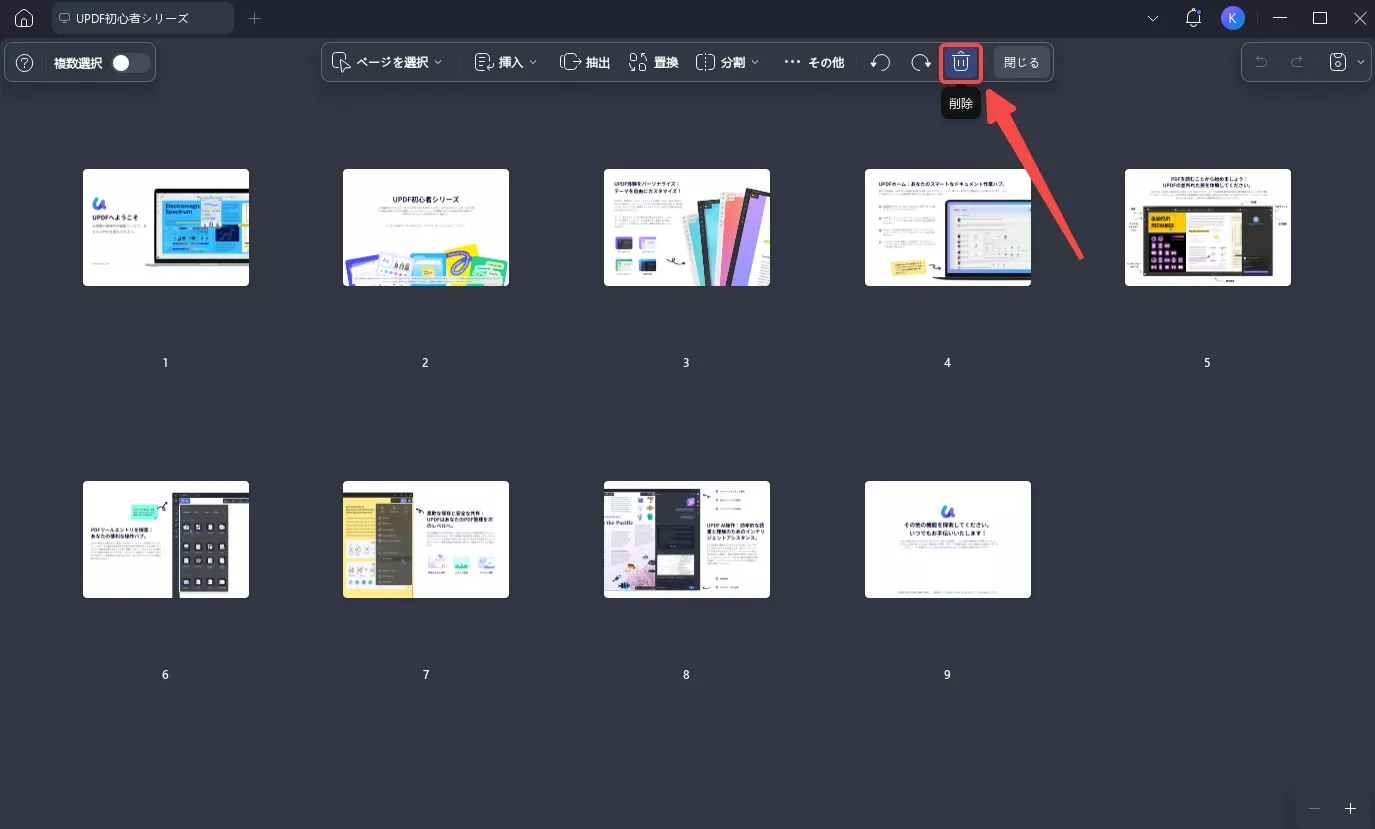
Task: Expand the tab list chevron in the title bar
Action: 1153,18
